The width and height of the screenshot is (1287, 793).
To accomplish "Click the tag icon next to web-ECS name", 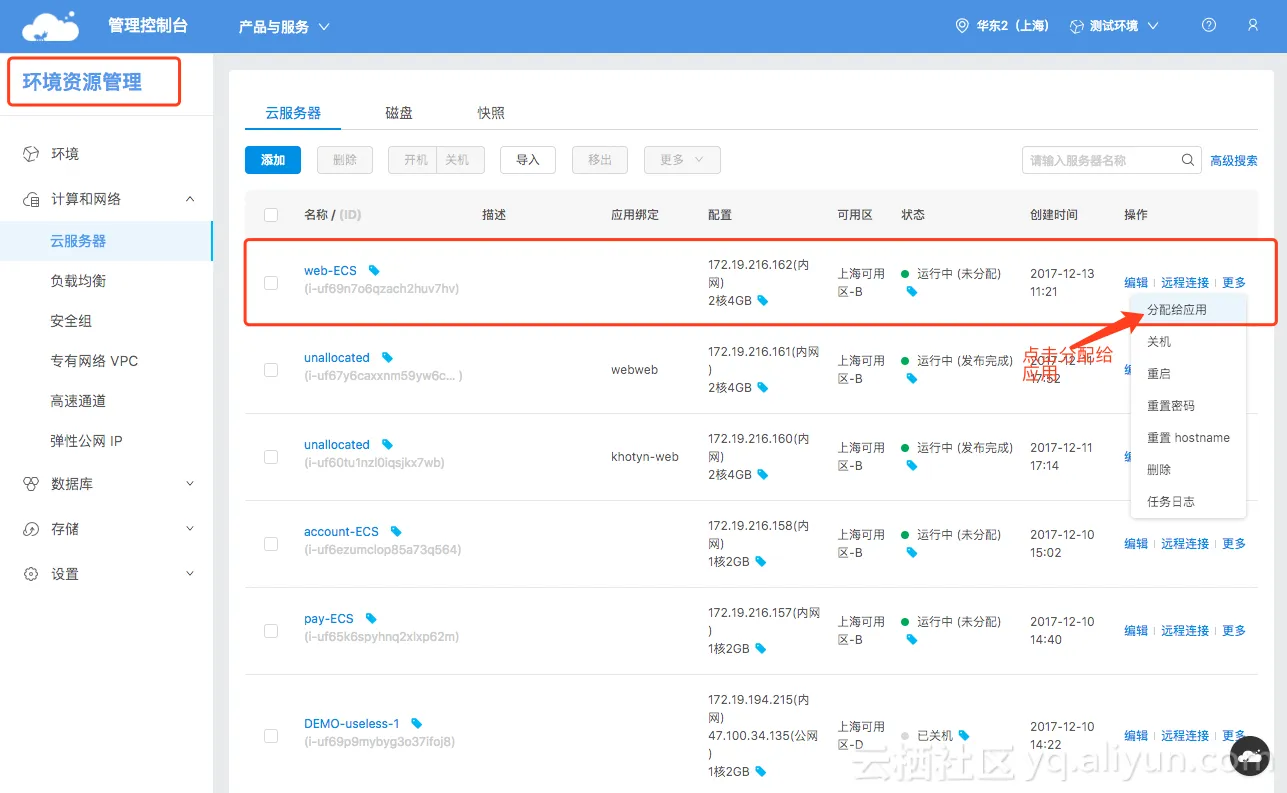I will pos(374,271).
